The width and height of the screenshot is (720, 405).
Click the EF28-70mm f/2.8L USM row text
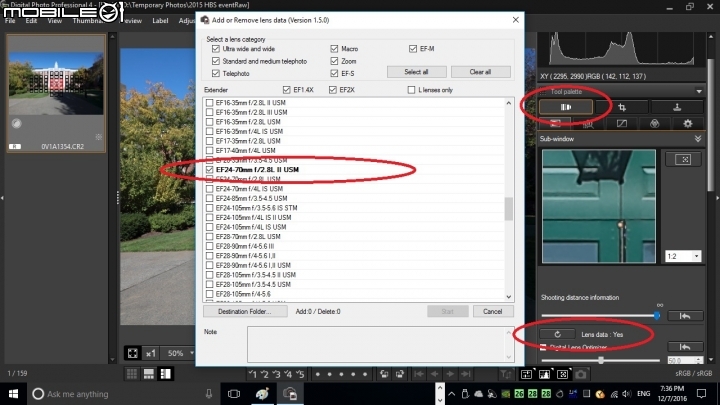coord(248,236)
